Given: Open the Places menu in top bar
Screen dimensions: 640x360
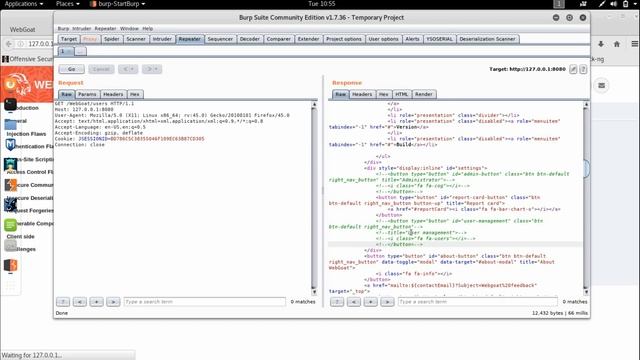Looking at the screenshot, I should click(x=67, y=4).
